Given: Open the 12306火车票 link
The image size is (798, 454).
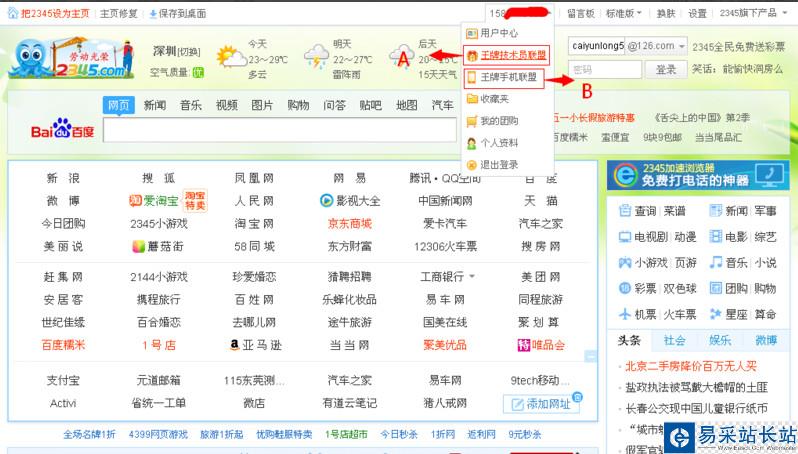Looking at the screenshot, I should 445,246.
